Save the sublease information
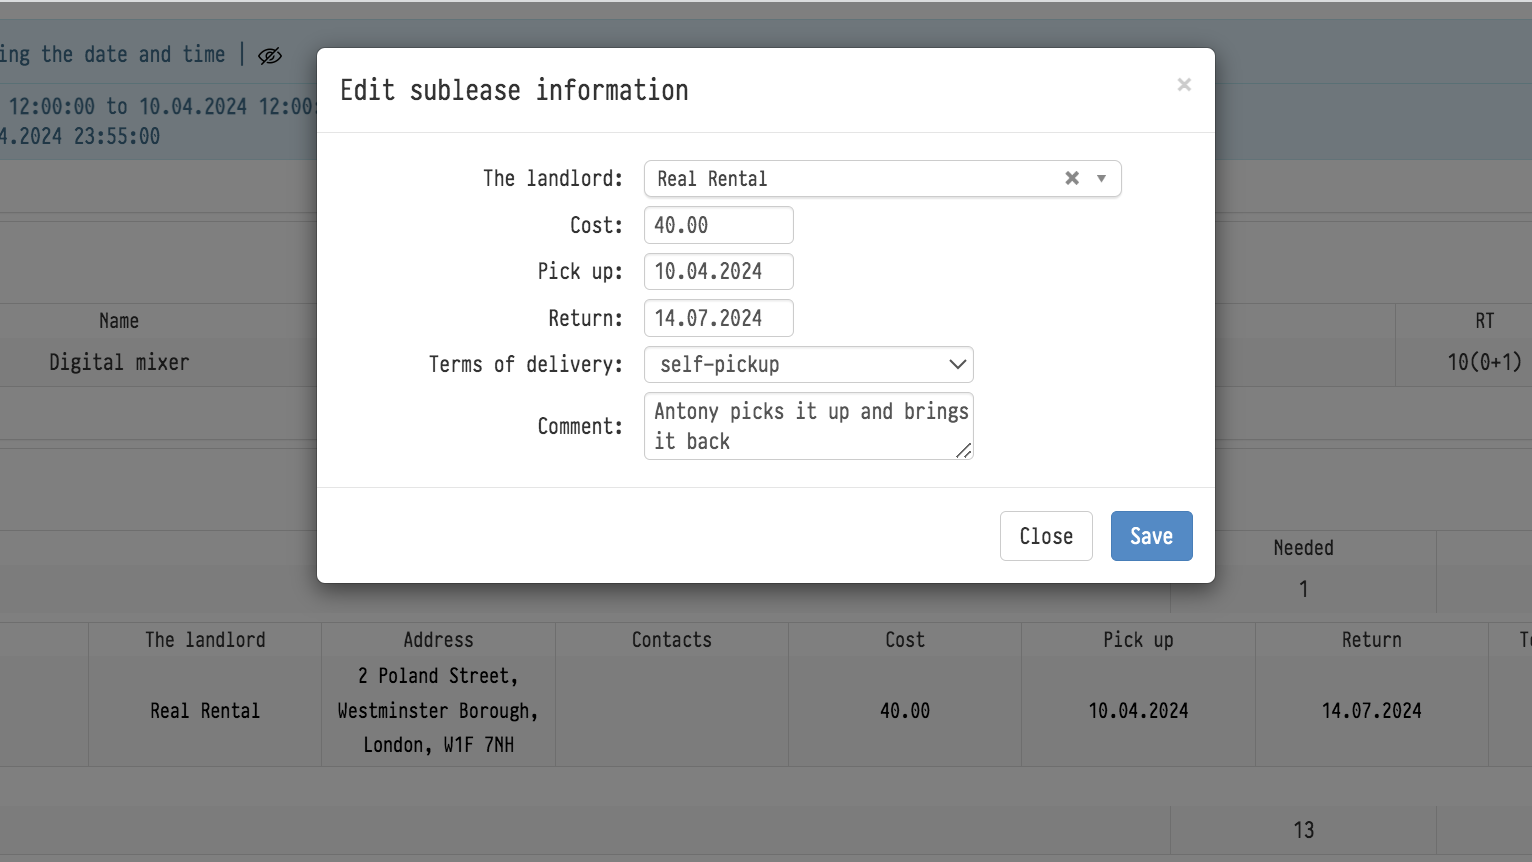The image size is (1532, 862). pos(1151,536)
